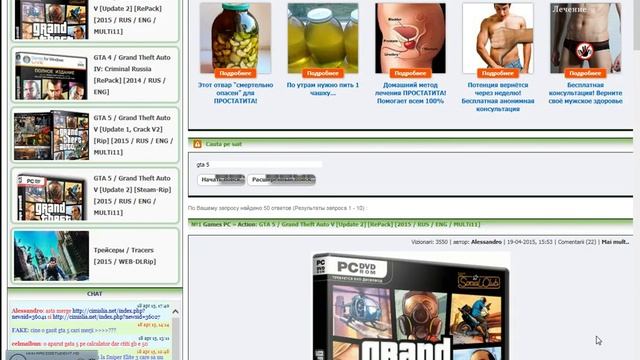Screen dimensions: 640x360
Task: Open ad link 'Потенция вернётся через неделю'
Action: (498, 97)
